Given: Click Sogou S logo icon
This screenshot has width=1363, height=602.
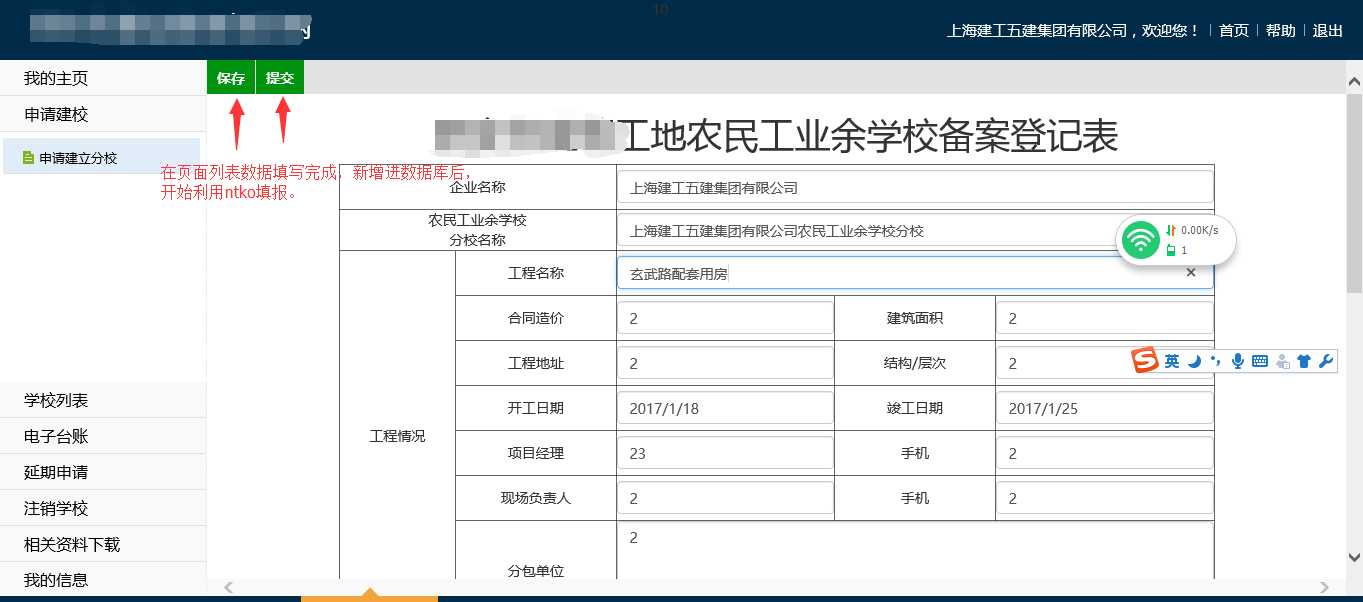Looking at the screenshot, I should click(x=1145, y=361).
